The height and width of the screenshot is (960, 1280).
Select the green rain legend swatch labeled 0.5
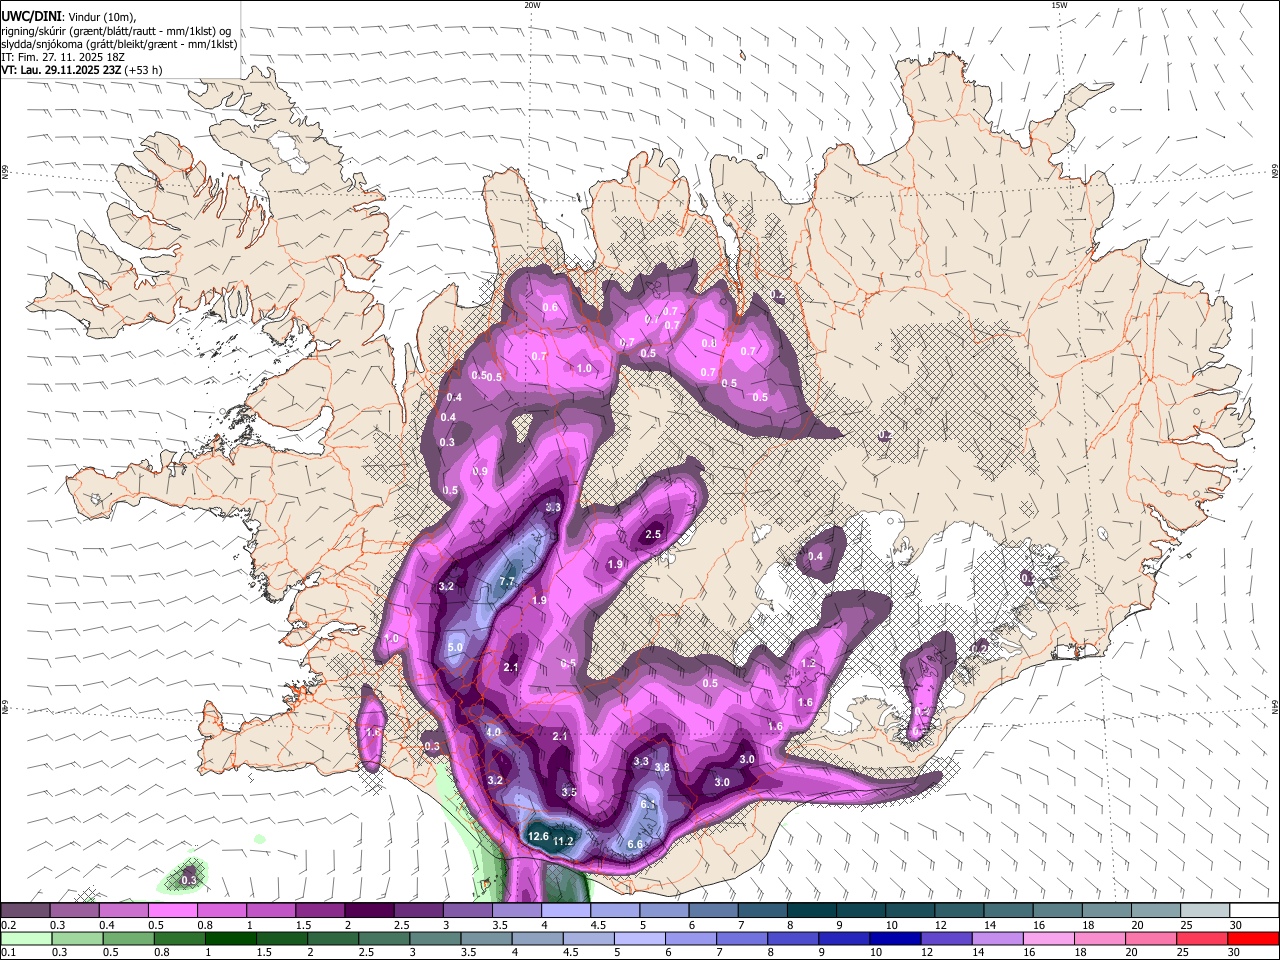[x=128, y=938]
